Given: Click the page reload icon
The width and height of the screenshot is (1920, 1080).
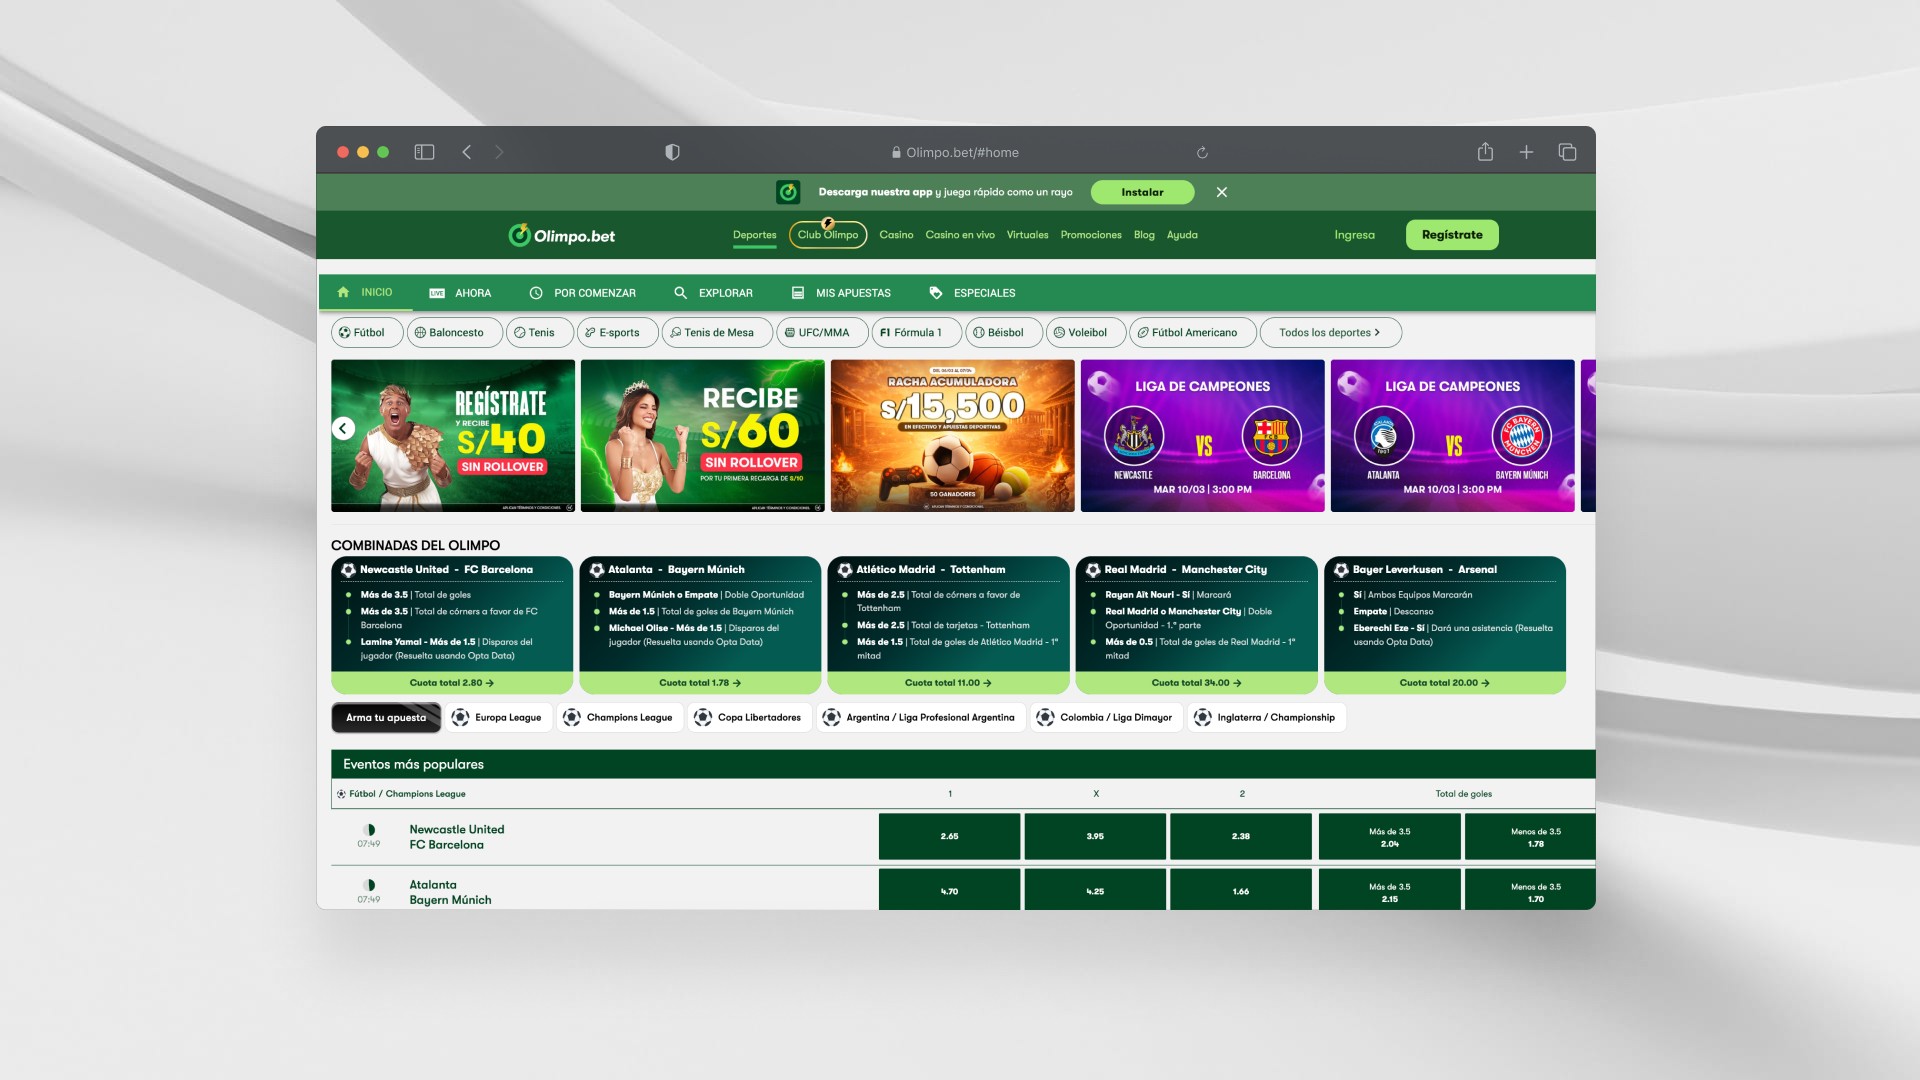Looking at the screenshot, I should tap(1202, 153).
